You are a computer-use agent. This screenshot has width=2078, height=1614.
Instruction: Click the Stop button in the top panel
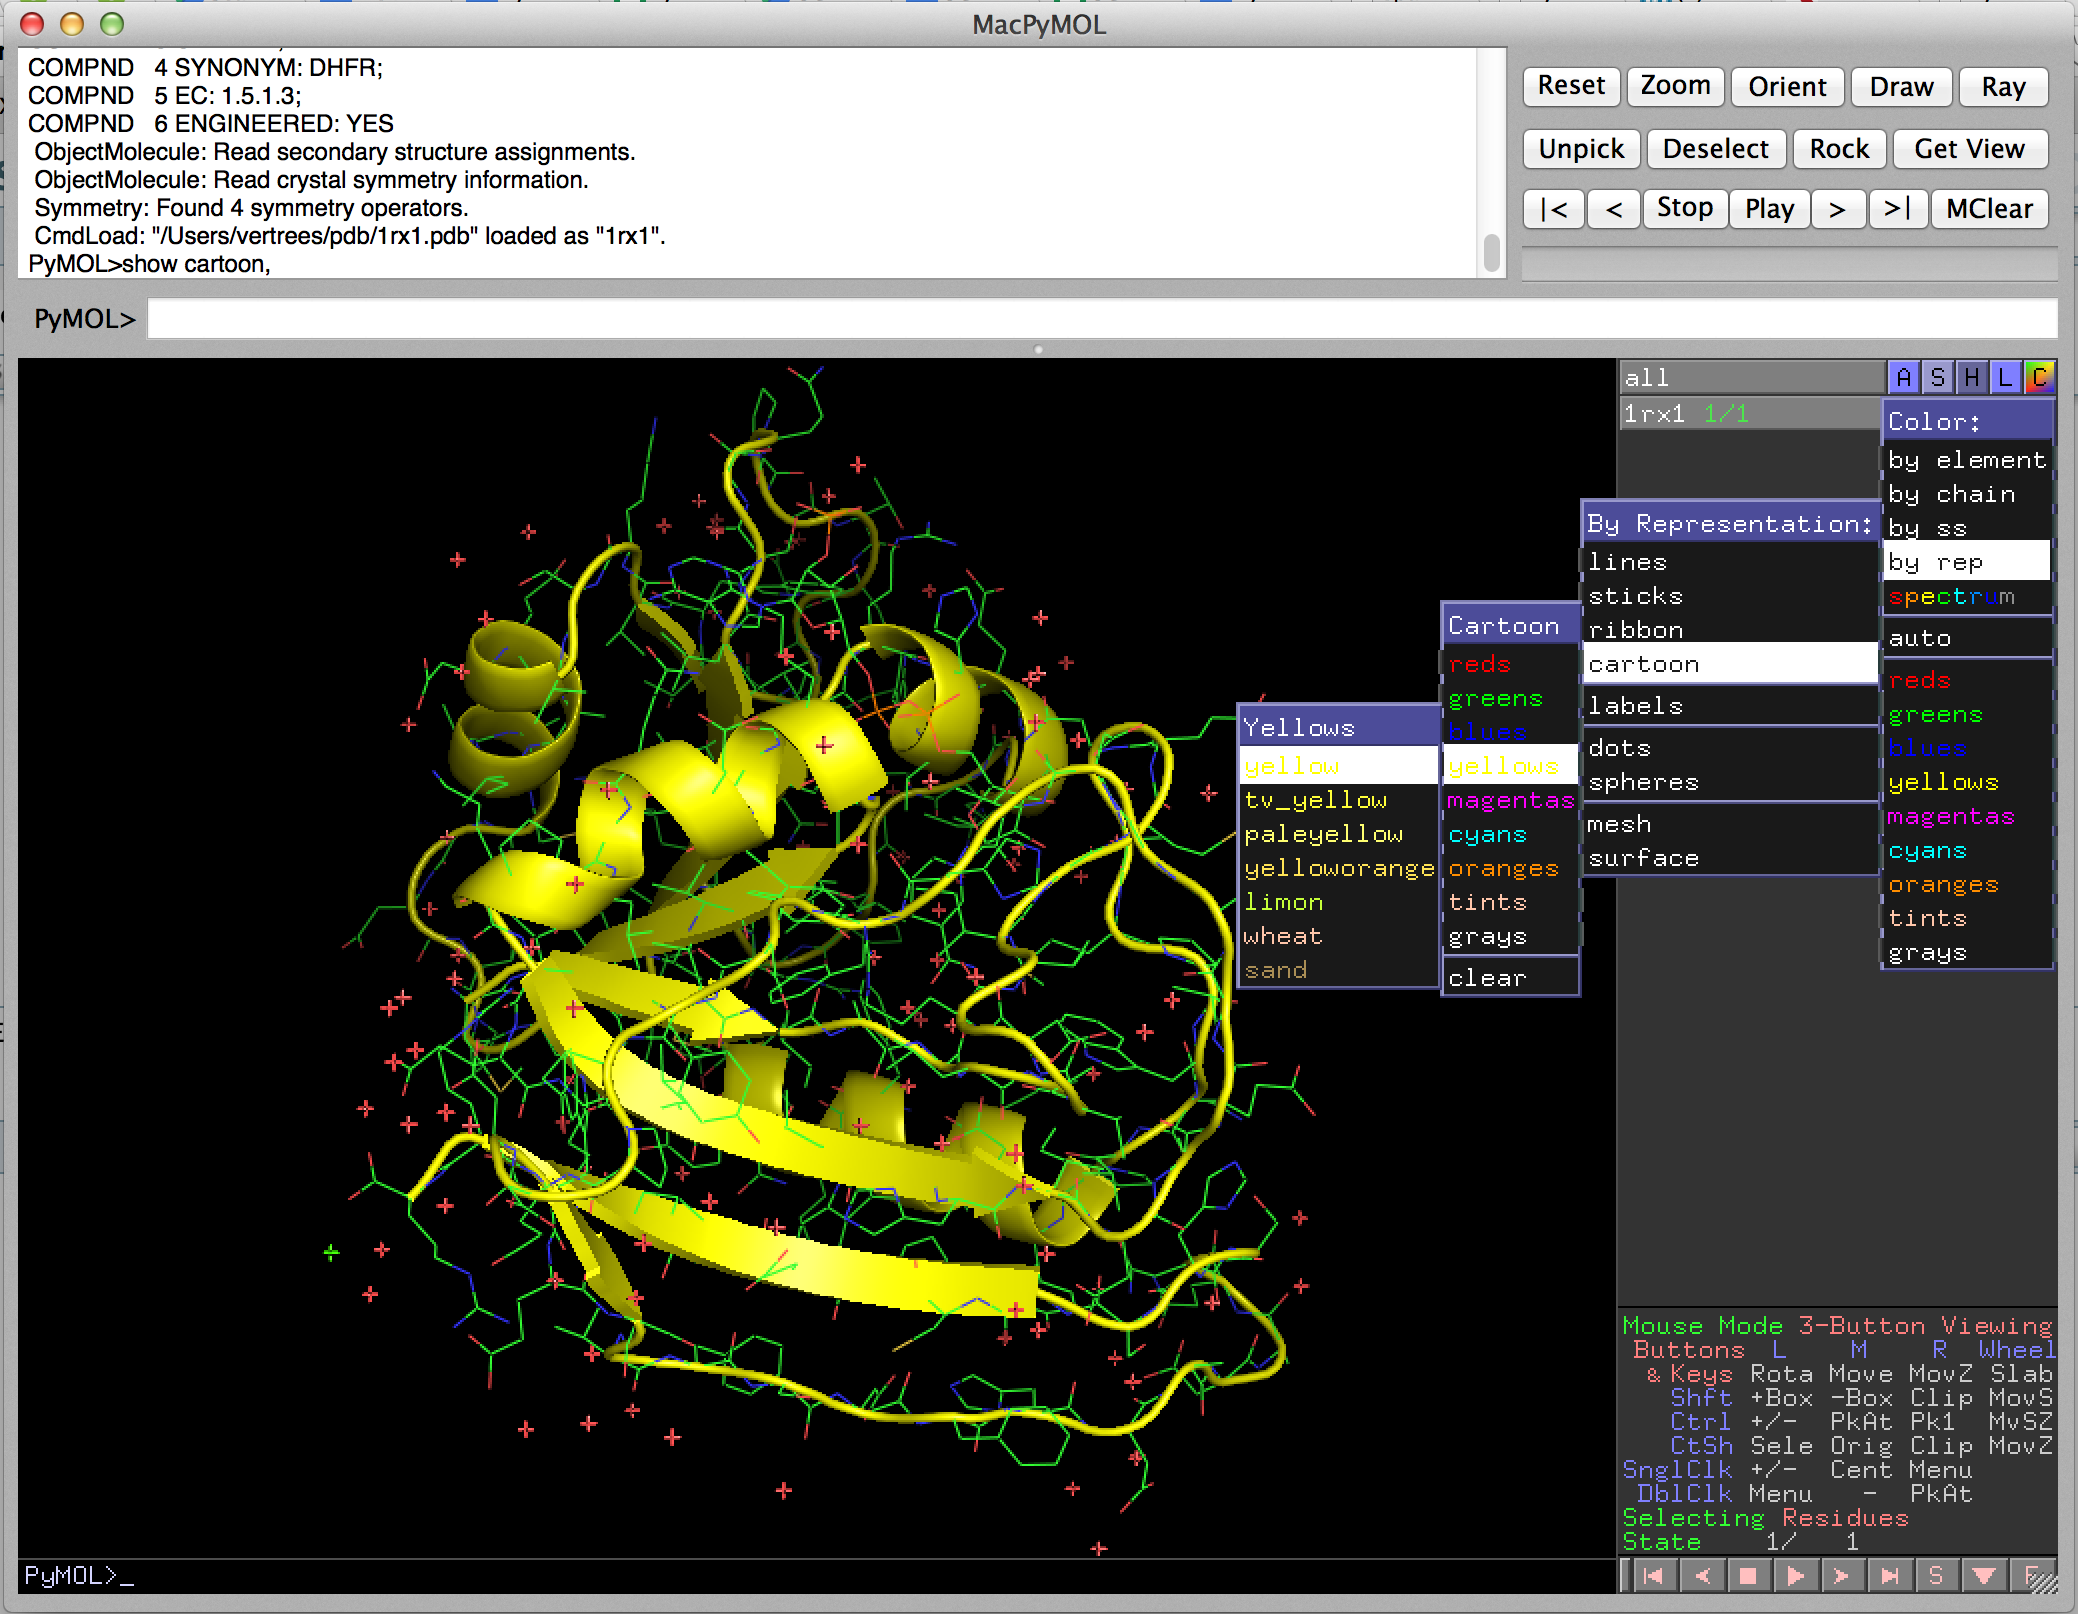tap(1685, 209)
